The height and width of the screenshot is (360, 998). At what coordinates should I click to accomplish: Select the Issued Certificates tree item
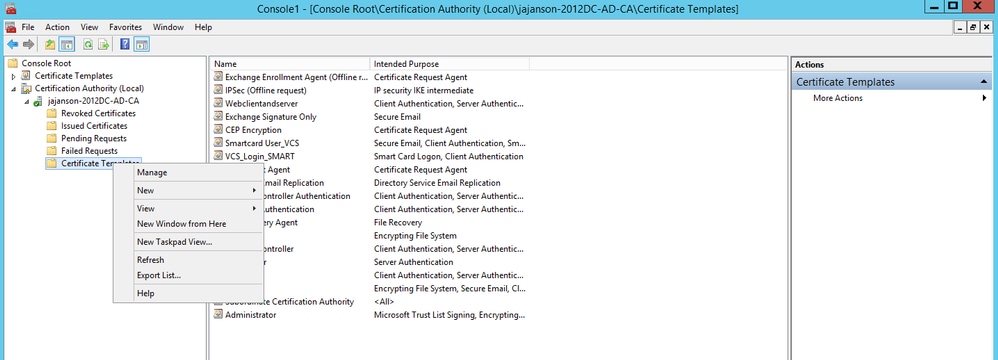tap(94, 126)
